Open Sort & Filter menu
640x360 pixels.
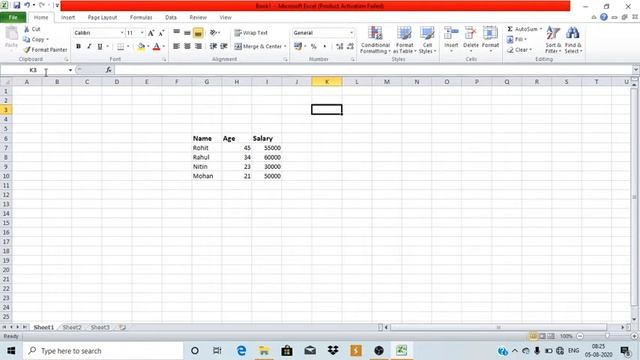pos(553,40)
